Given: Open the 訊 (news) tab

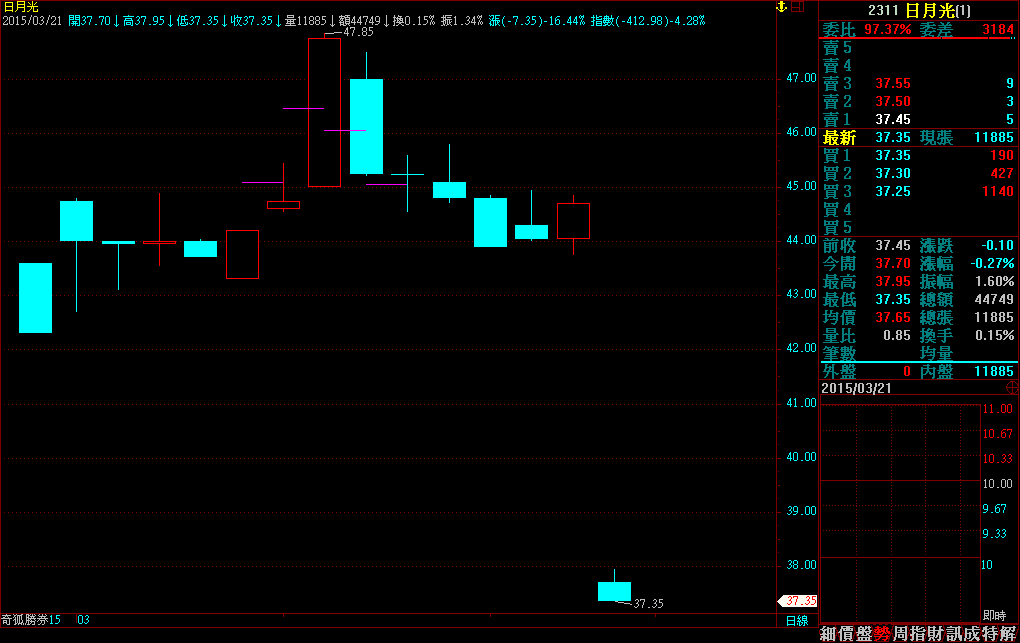Looking at the screenshot, I should tap(953, 633).
